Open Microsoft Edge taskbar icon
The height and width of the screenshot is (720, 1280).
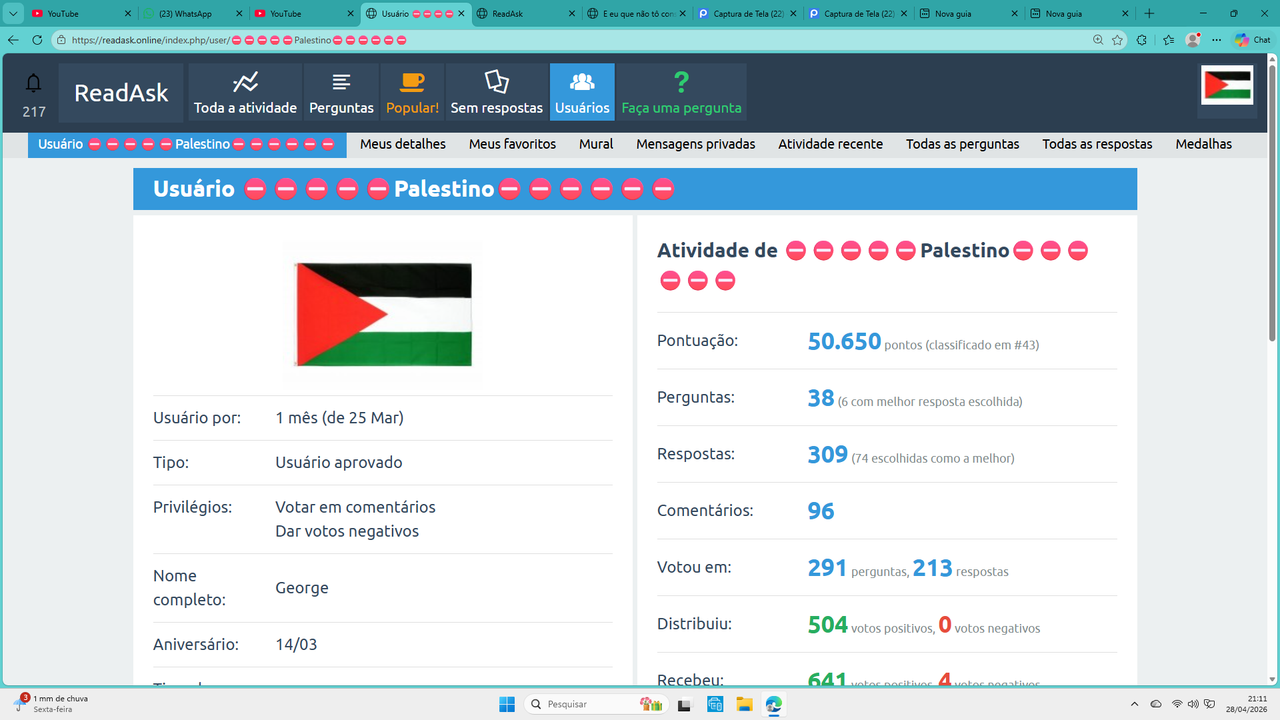click(x=773, y=704)
